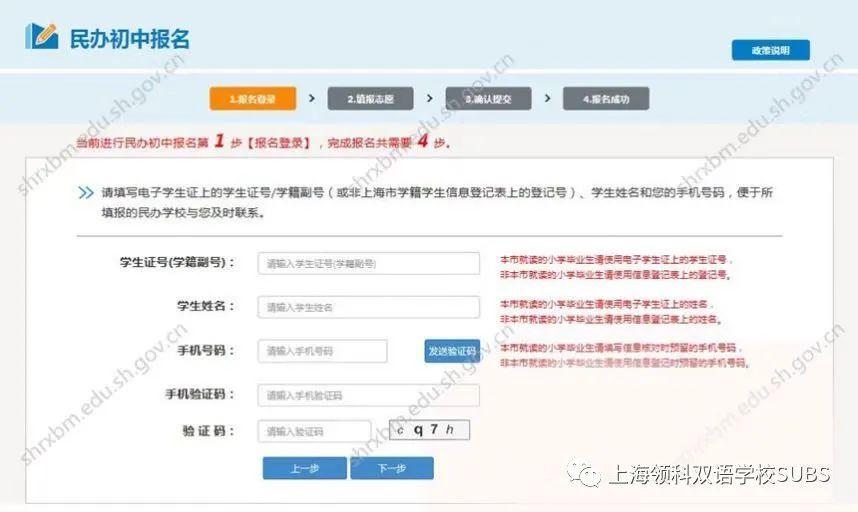Viewport: 858px width, 512px height.
Task: Select step 3.确认提交 tab
Action: [x=488, y=99]
